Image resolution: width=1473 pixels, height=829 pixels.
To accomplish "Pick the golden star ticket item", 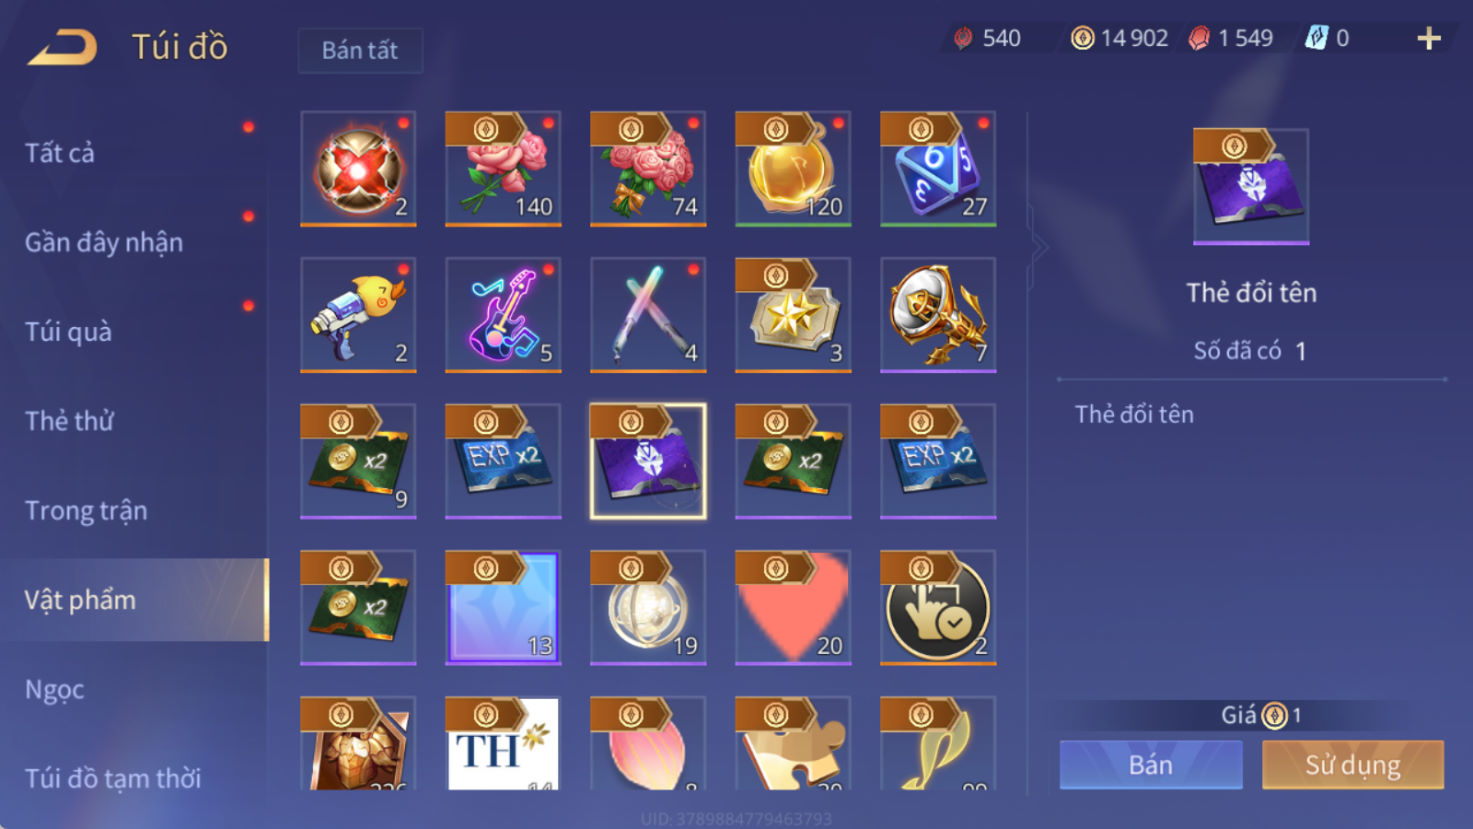I will pyautogui.click(x=793, y=315).
